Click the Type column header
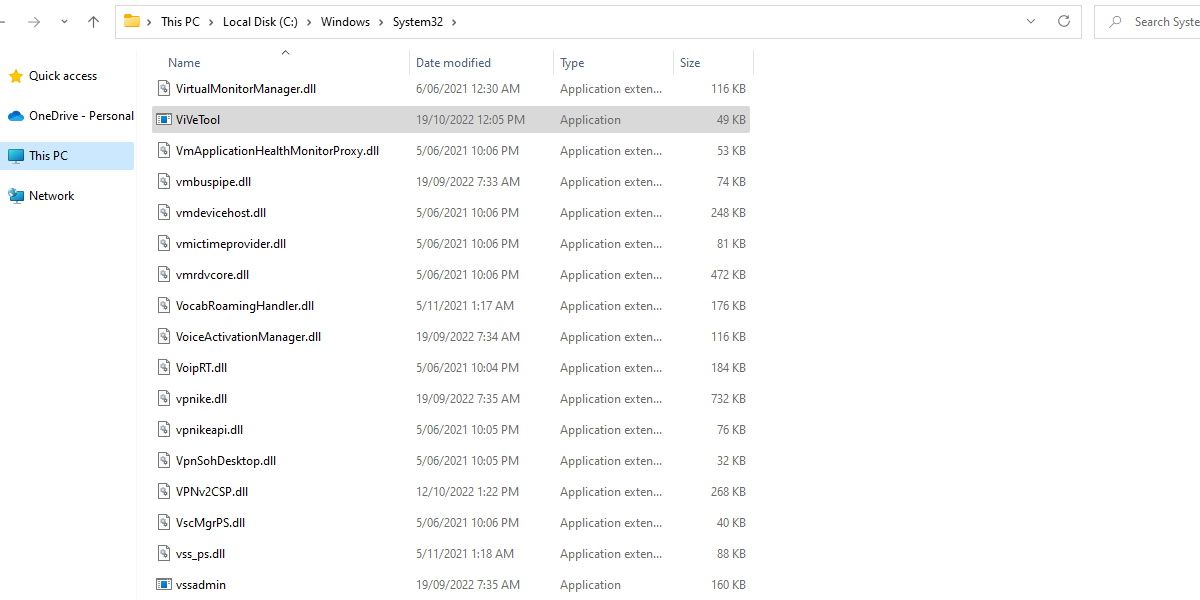This screenshot has height=600, width=1200. point(572,63)
